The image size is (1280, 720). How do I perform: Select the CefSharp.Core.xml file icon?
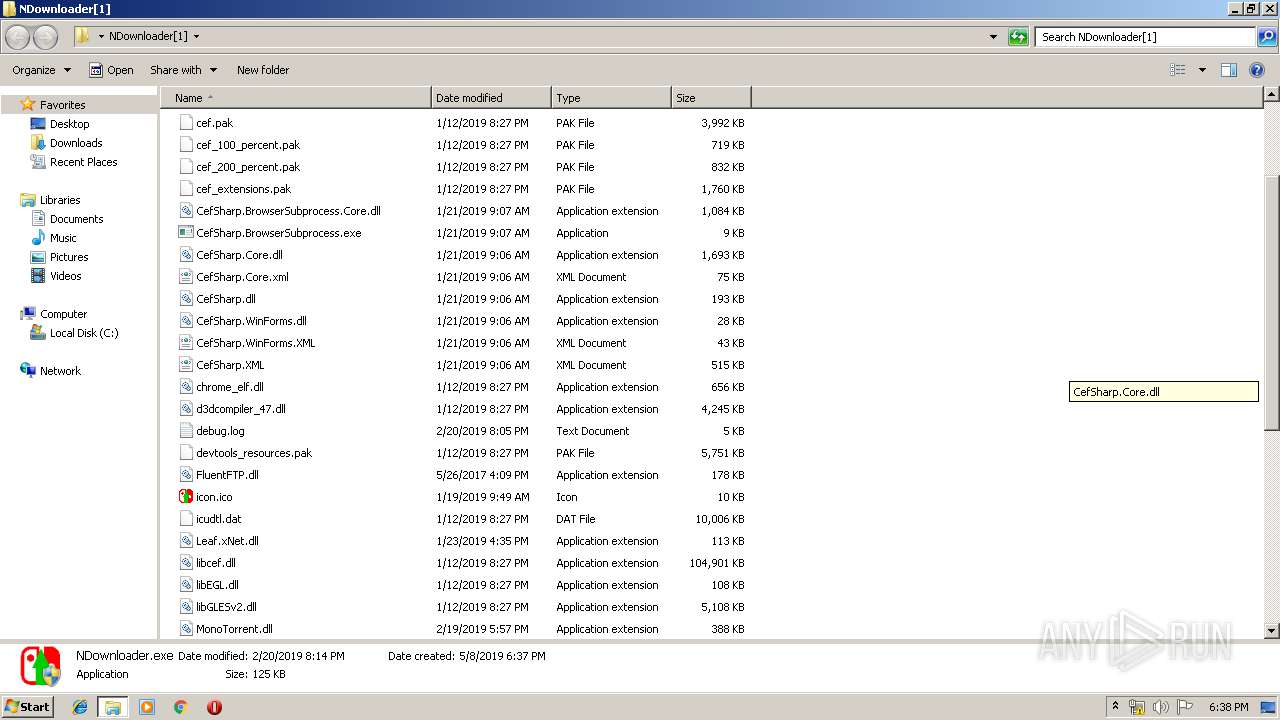pyautogui.click(x=186, y=277)
